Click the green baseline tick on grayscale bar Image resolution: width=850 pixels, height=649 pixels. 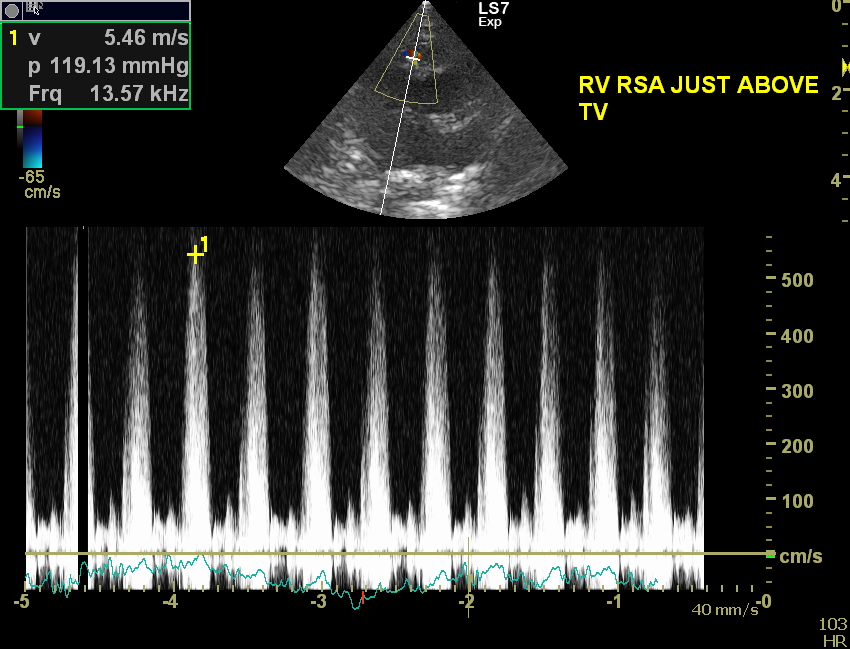point(19,128)
